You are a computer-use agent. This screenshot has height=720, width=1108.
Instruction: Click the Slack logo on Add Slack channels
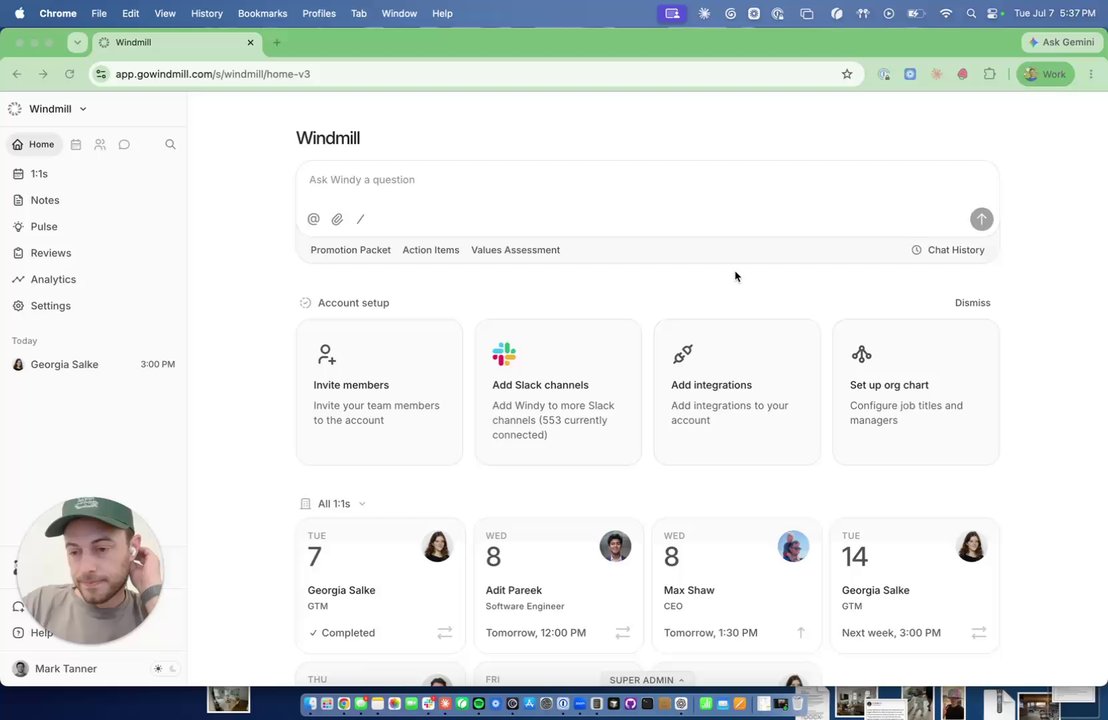pos(504,354)
